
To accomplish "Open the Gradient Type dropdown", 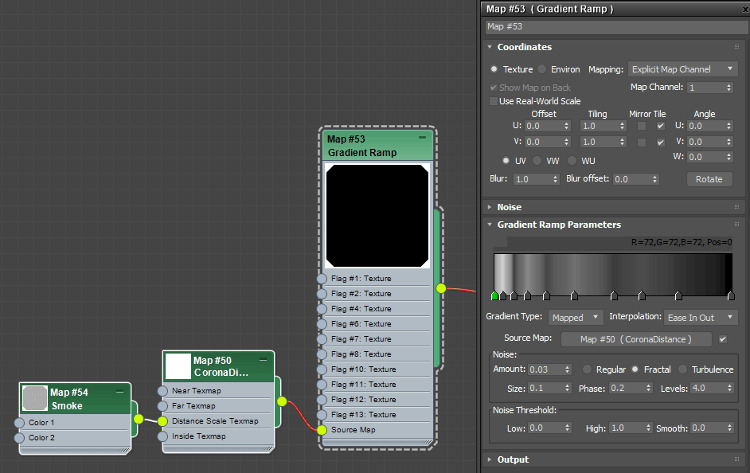I will [x=574, y=317].
